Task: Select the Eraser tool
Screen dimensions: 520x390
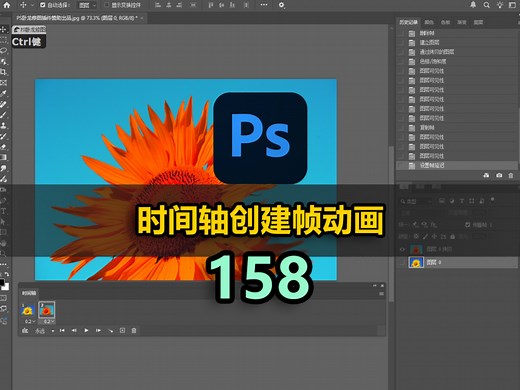Action: tap(4, 147)
